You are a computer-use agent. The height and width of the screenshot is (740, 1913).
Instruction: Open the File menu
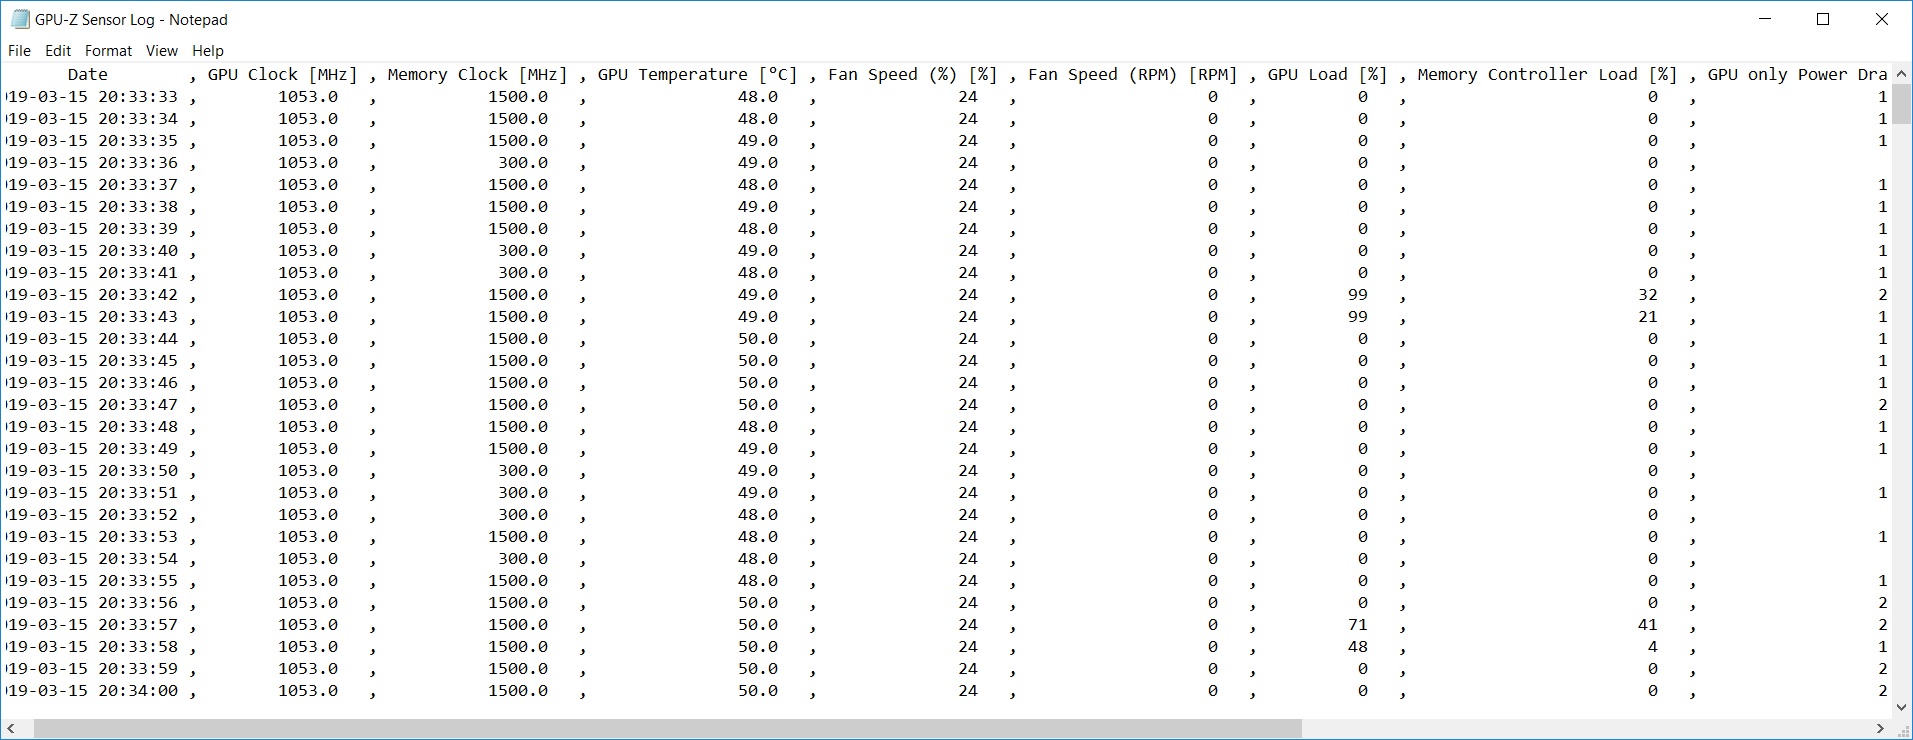pos(19,51)
